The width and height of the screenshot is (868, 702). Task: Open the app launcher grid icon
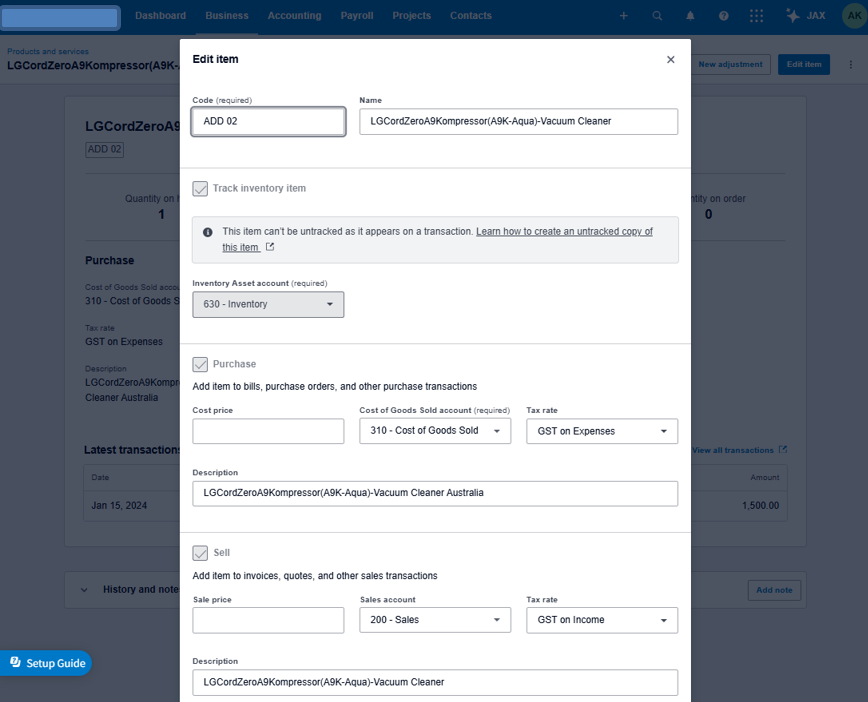[756, 16]
